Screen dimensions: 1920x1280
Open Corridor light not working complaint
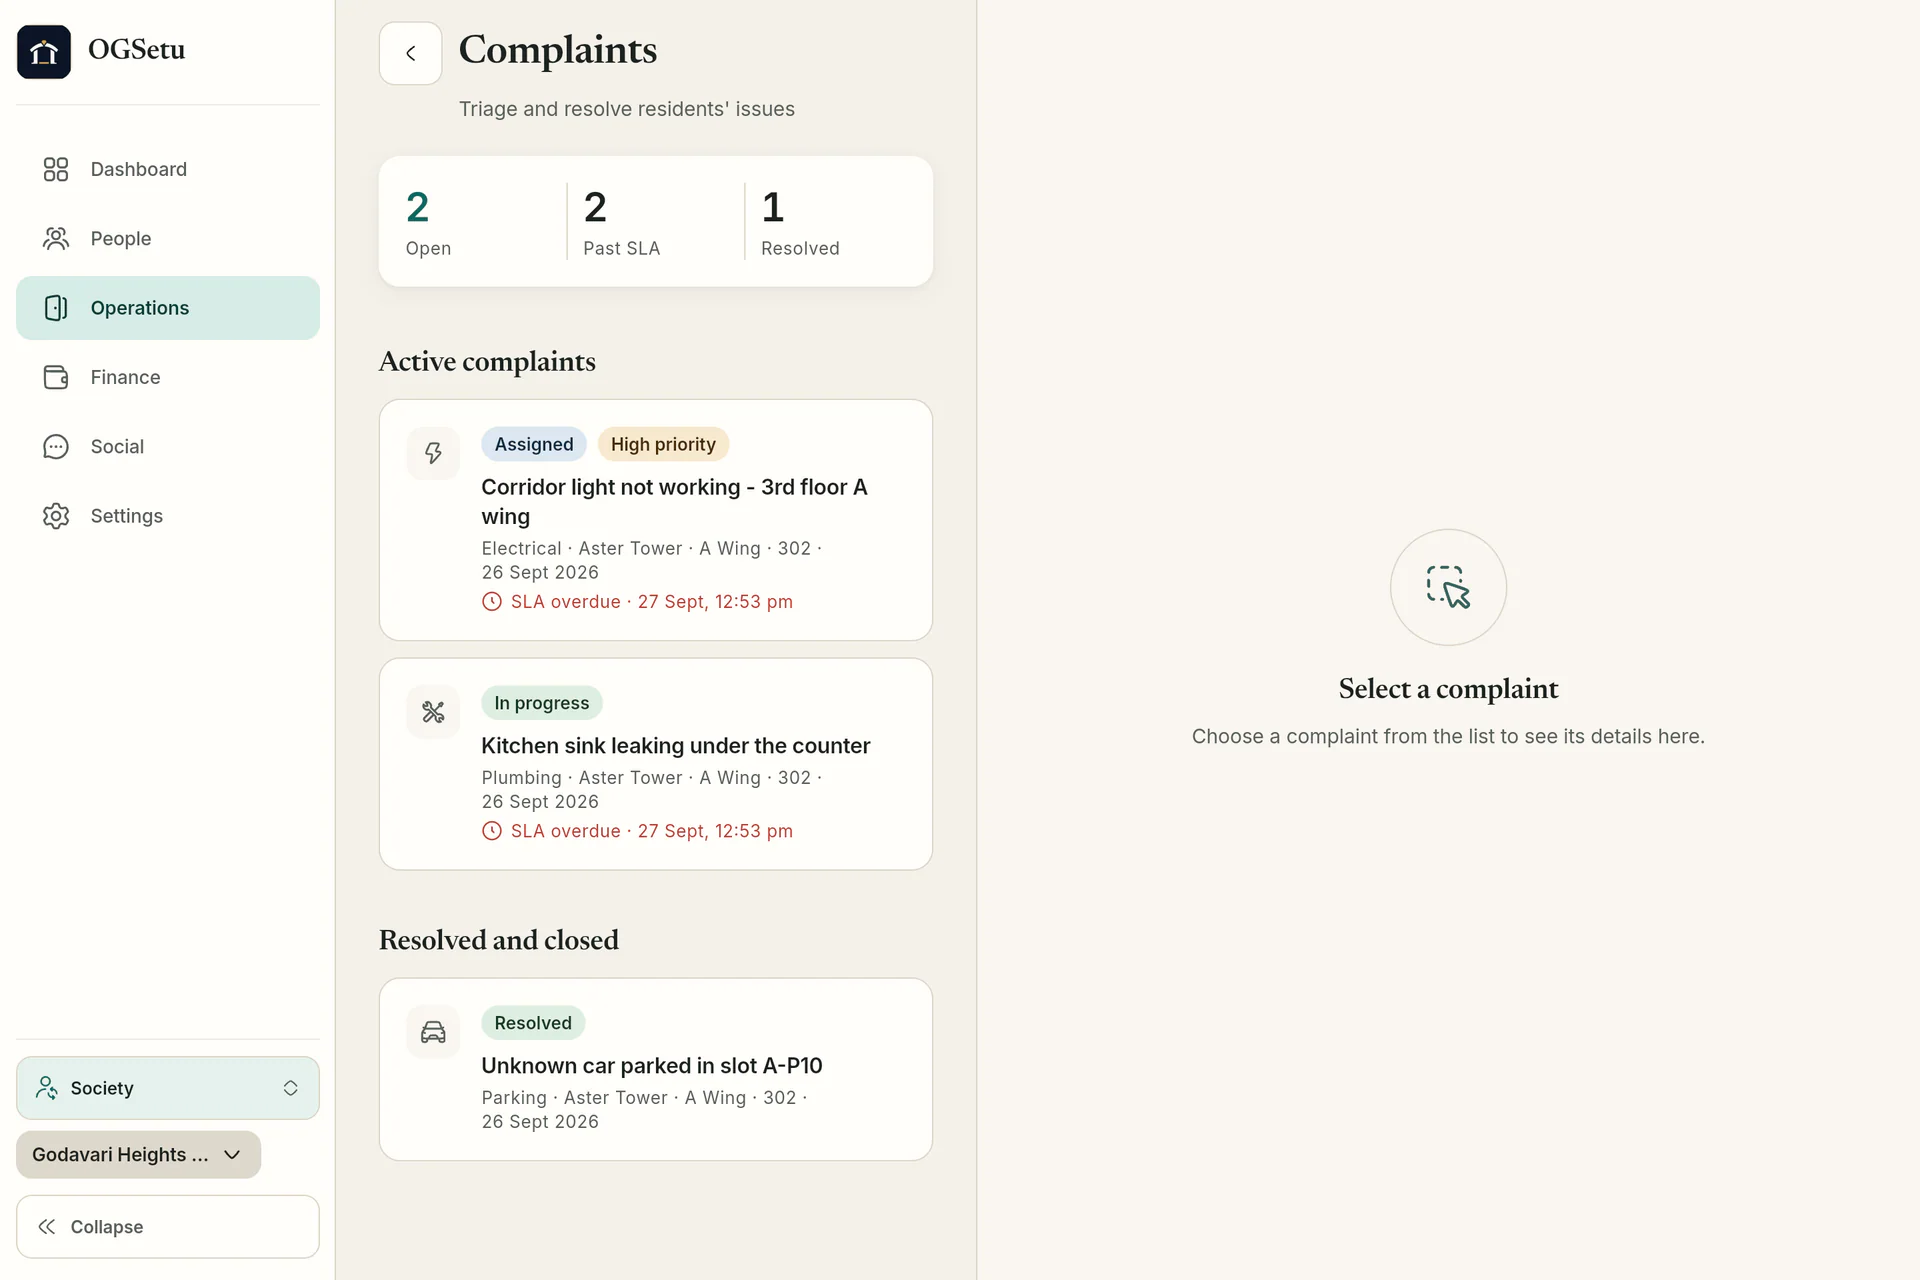656,520
